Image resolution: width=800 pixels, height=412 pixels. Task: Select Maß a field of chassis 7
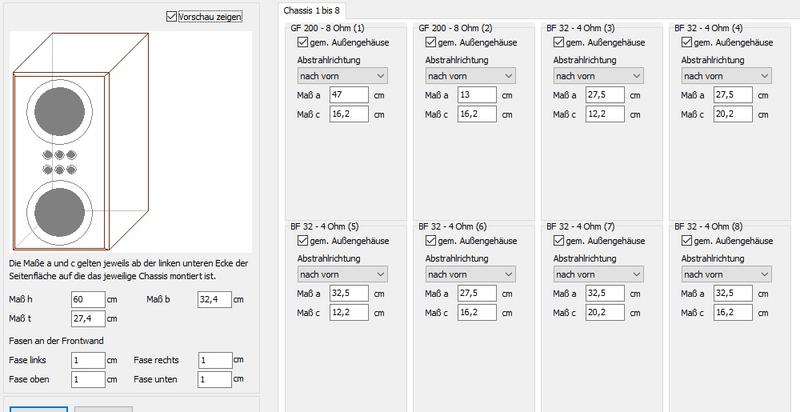pos(604,293)
